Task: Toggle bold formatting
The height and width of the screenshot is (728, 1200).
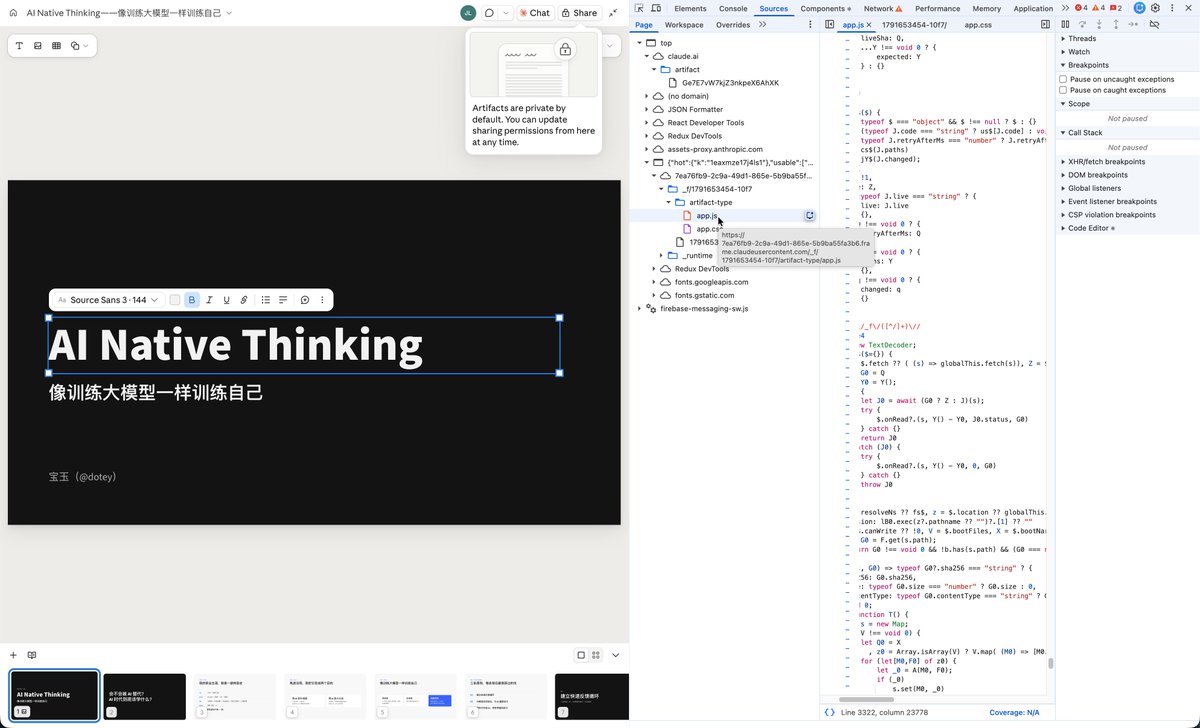Action: tap(192, 300)
